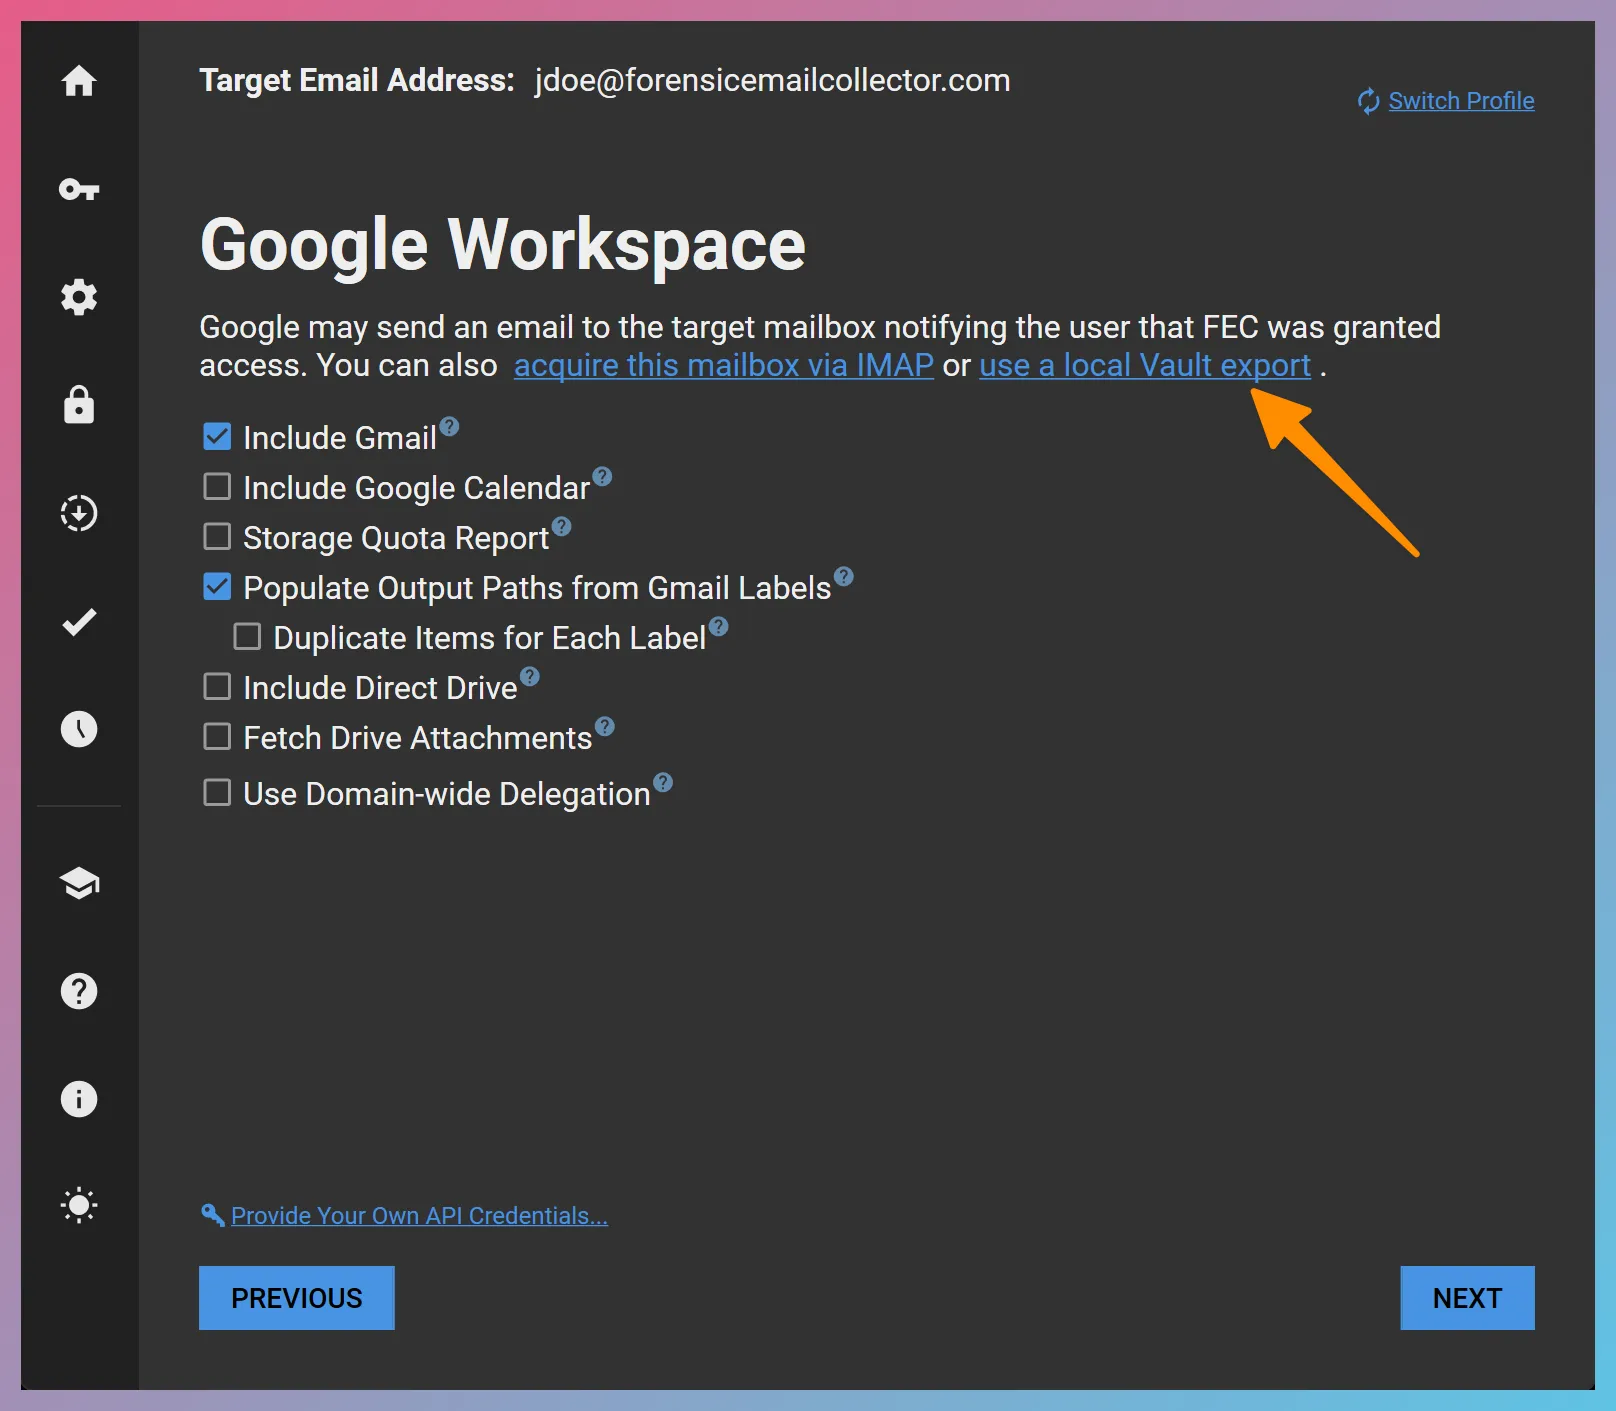Check Duplicate Items for Each Label
The image size is (1616, 1411).
tap(247, 637)
